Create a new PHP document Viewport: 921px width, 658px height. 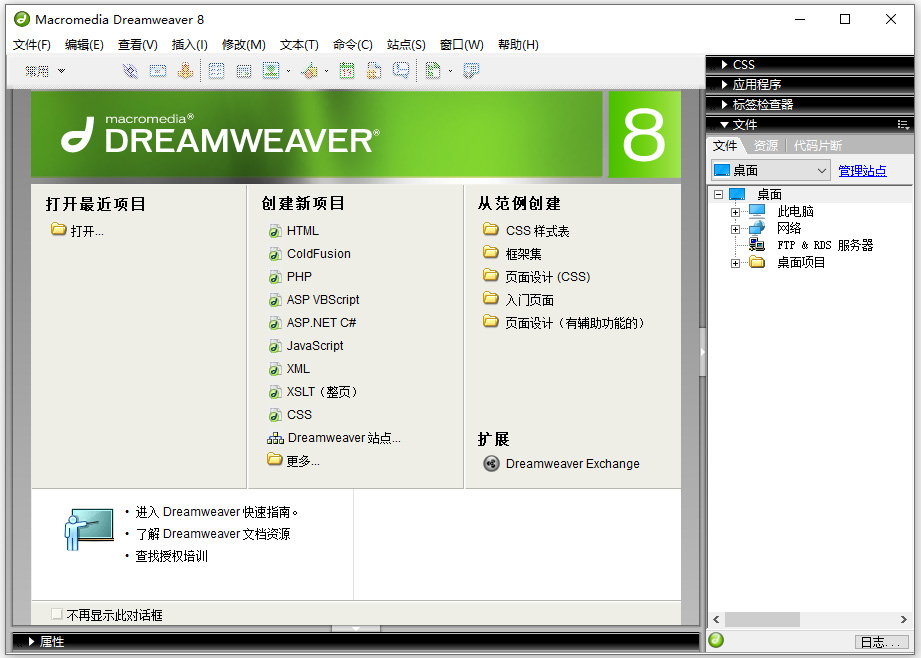coord(300,276)
